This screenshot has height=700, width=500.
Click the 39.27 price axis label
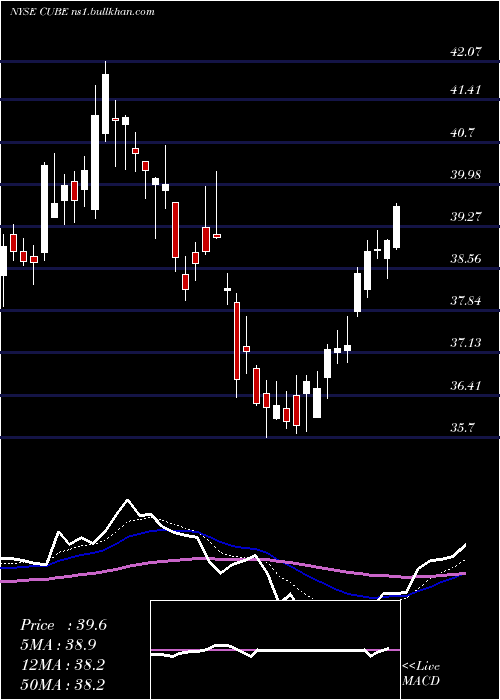point(466,217)
